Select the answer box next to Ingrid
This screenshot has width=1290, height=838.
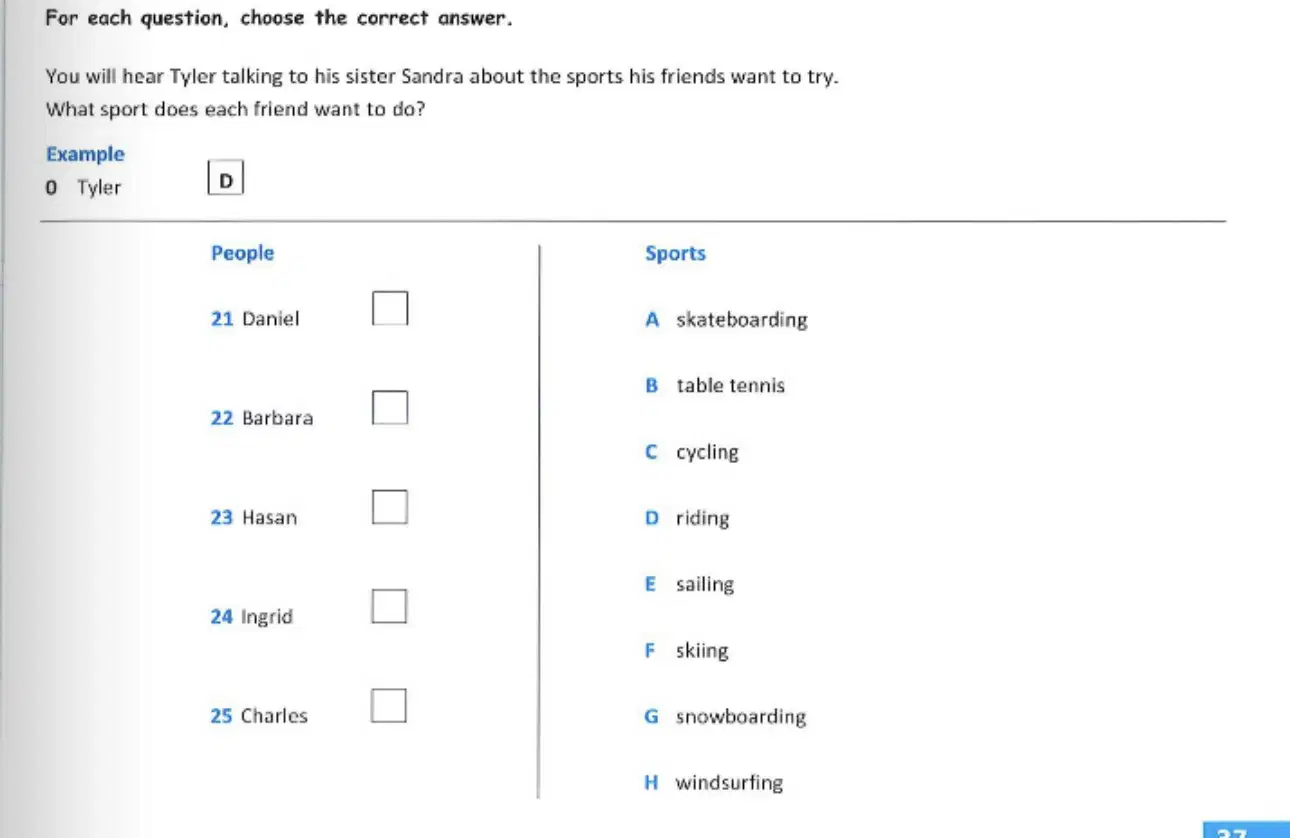click(x=390, y=606)
